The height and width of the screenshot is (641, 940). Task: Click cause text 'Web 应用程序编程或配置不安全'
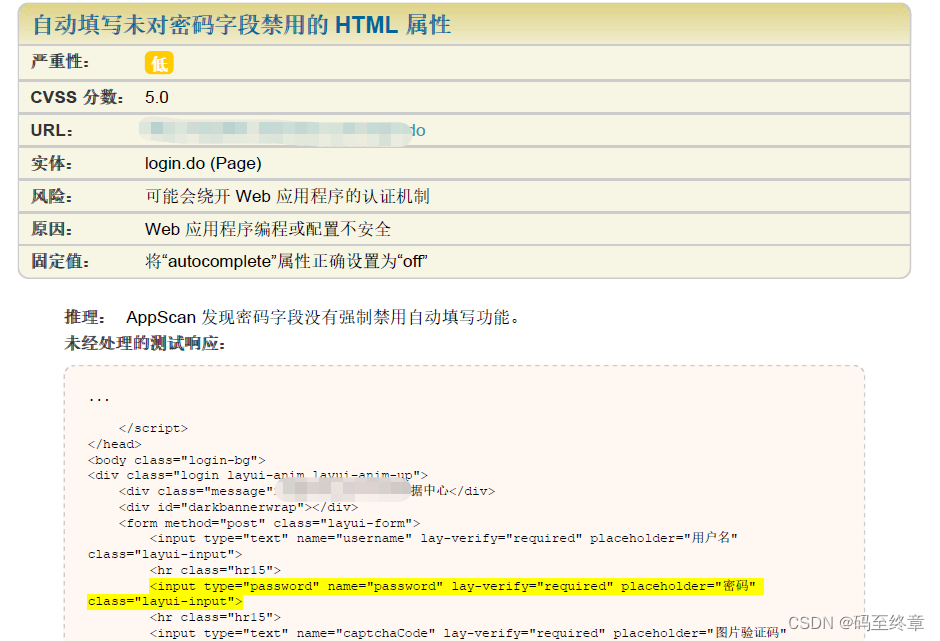coord(268,229)
